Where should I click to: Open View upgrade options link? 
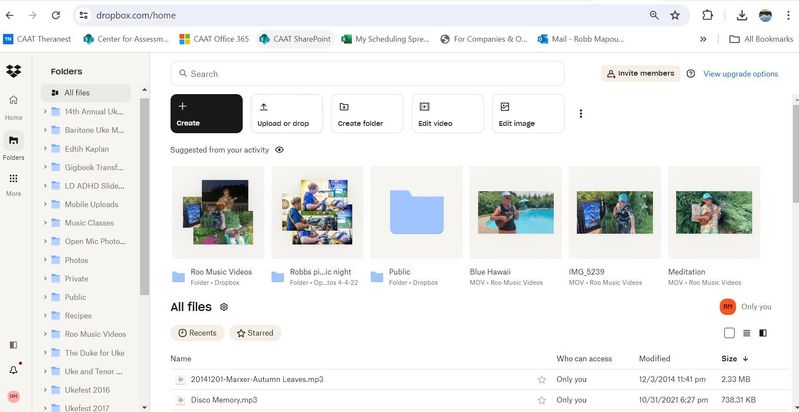[740, 74]
